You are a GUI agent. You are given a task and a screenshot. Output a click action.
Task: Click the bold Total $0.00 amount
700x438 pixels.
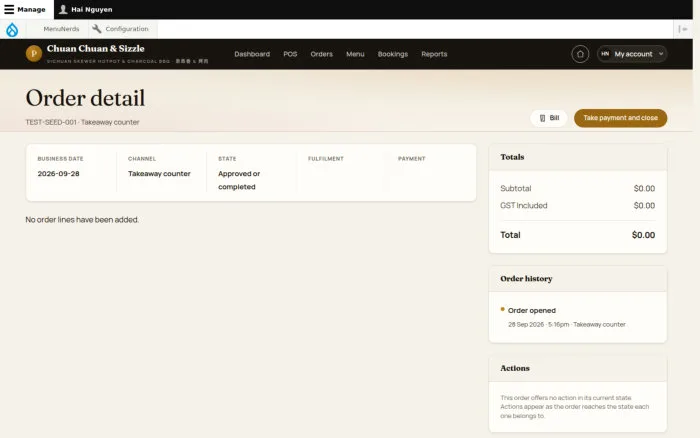tap(643, 235)
